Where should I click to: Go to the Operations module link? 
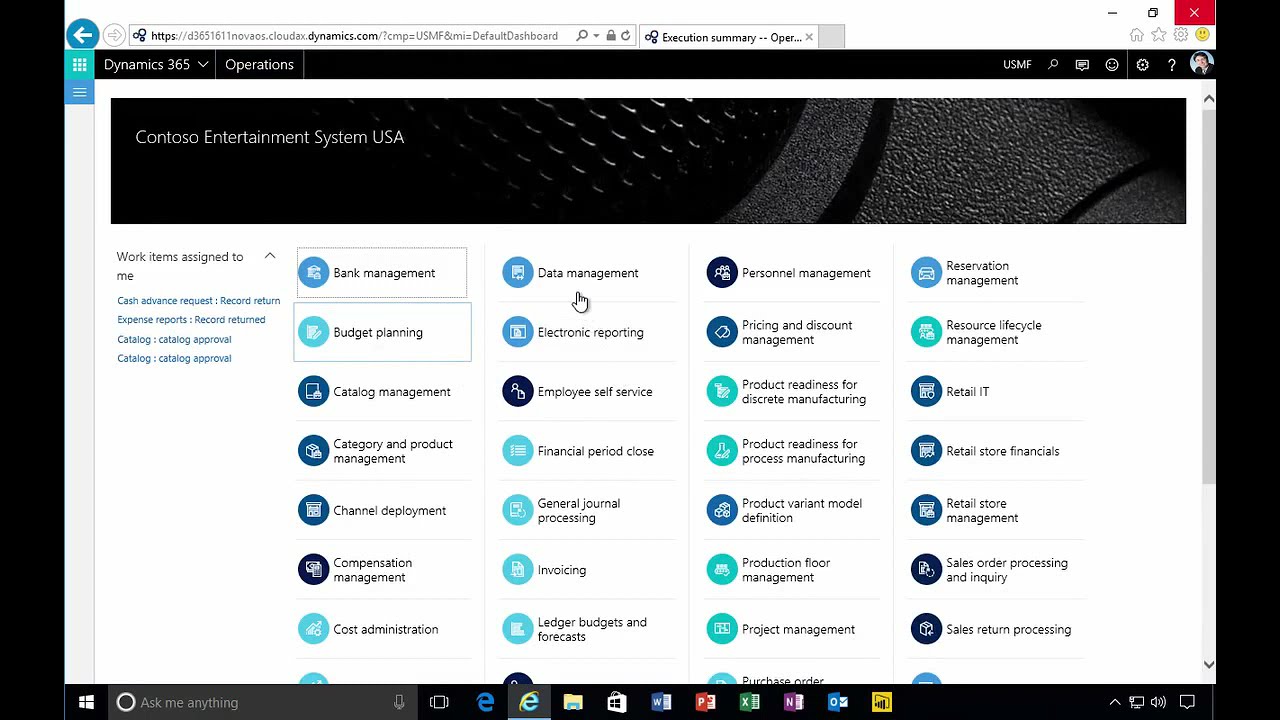coord(259,64)
